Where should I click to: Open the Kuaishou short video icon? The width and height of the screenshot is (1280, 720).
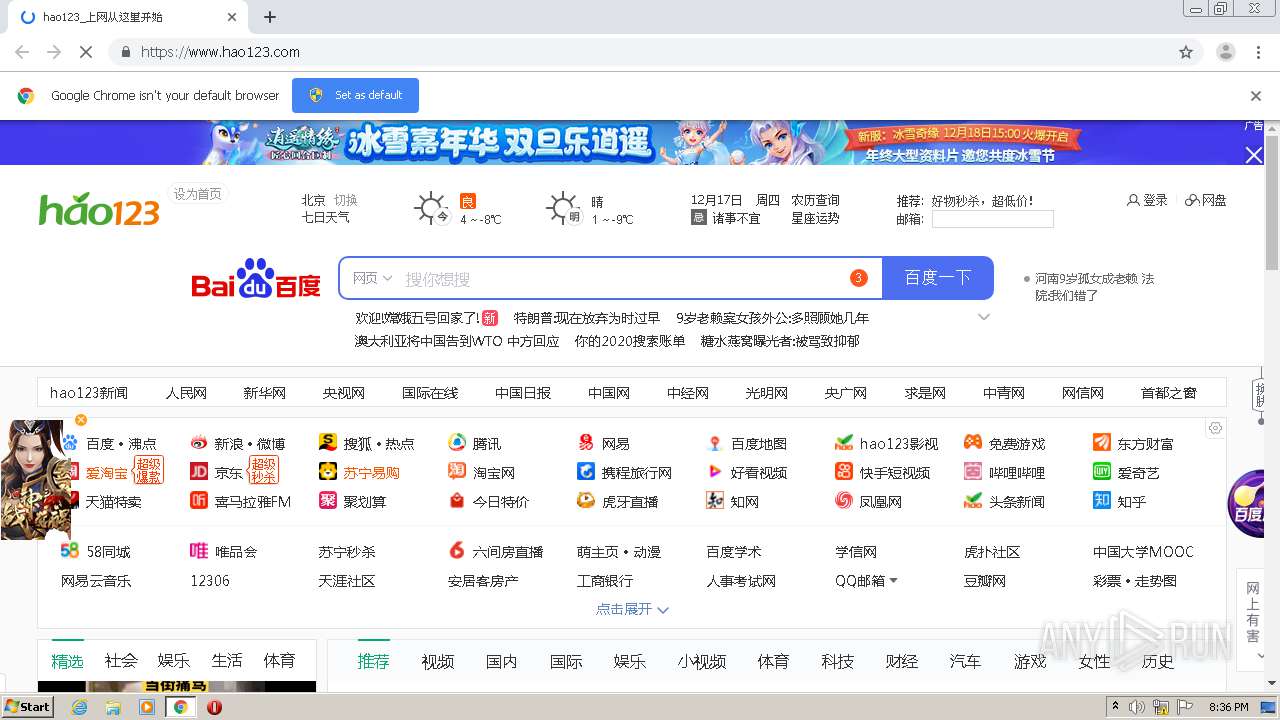[844, 472]
